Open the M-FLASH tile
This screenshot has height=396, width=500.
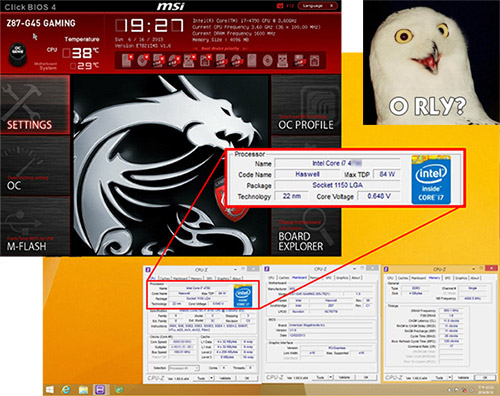[35, 226]
